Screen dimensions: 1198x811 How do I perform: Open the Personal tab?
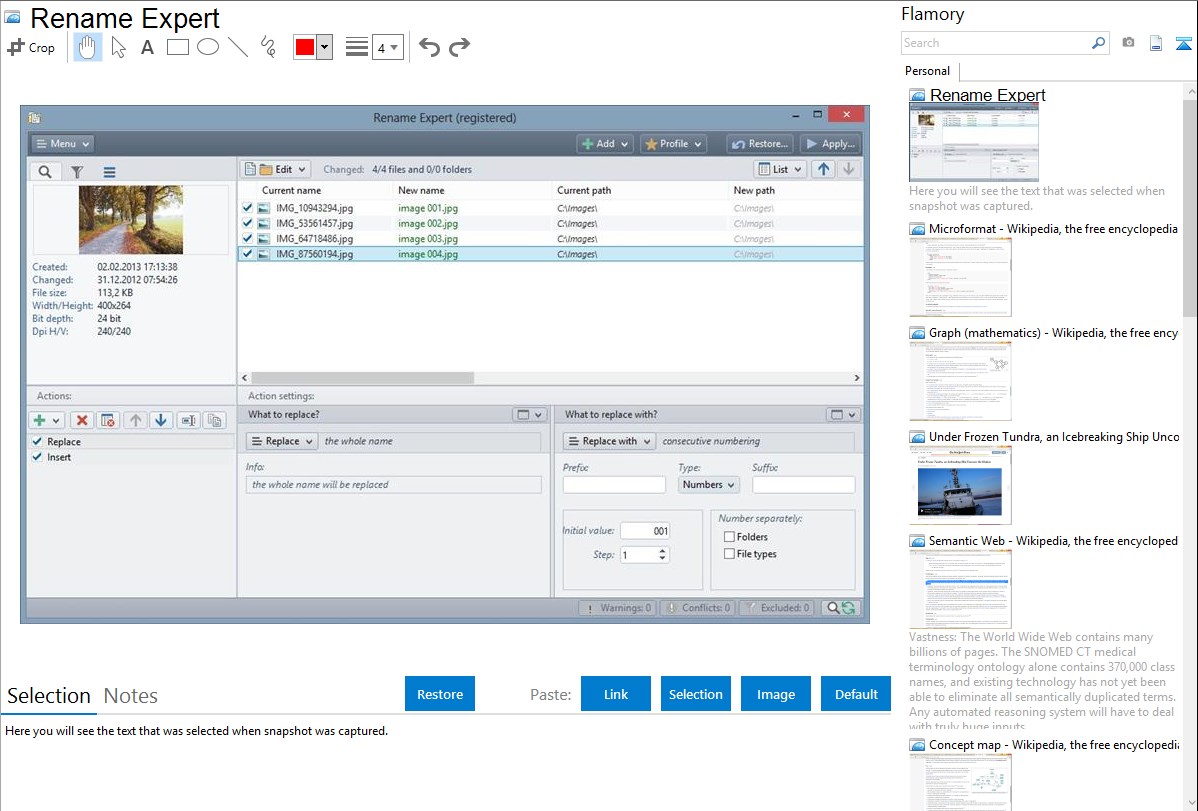tap(928, 71)
